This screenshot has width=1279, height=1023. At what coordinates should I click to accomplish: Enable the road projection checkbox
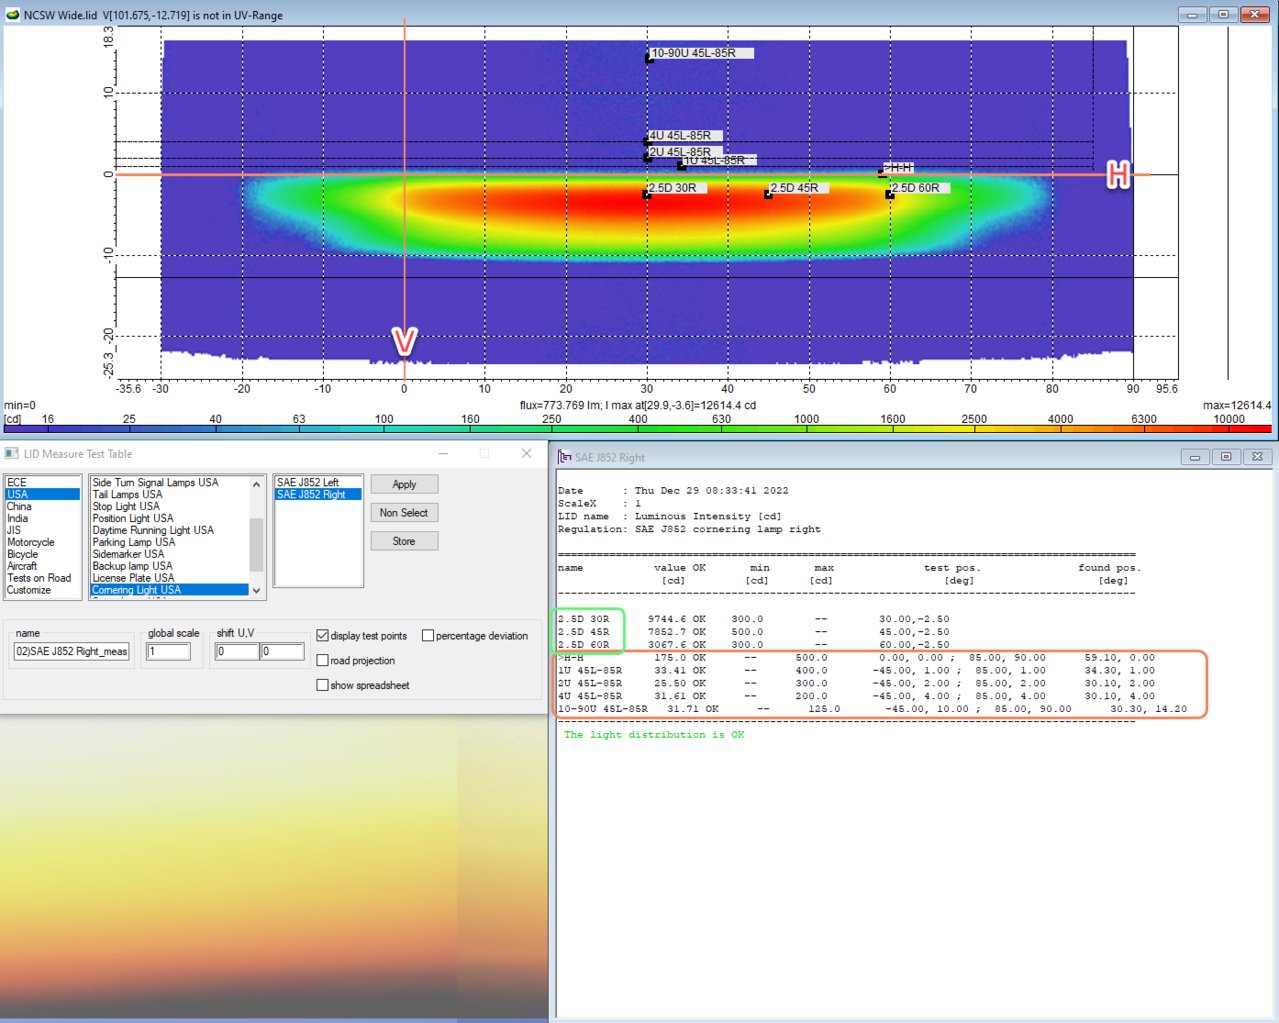tap(323, 661)
